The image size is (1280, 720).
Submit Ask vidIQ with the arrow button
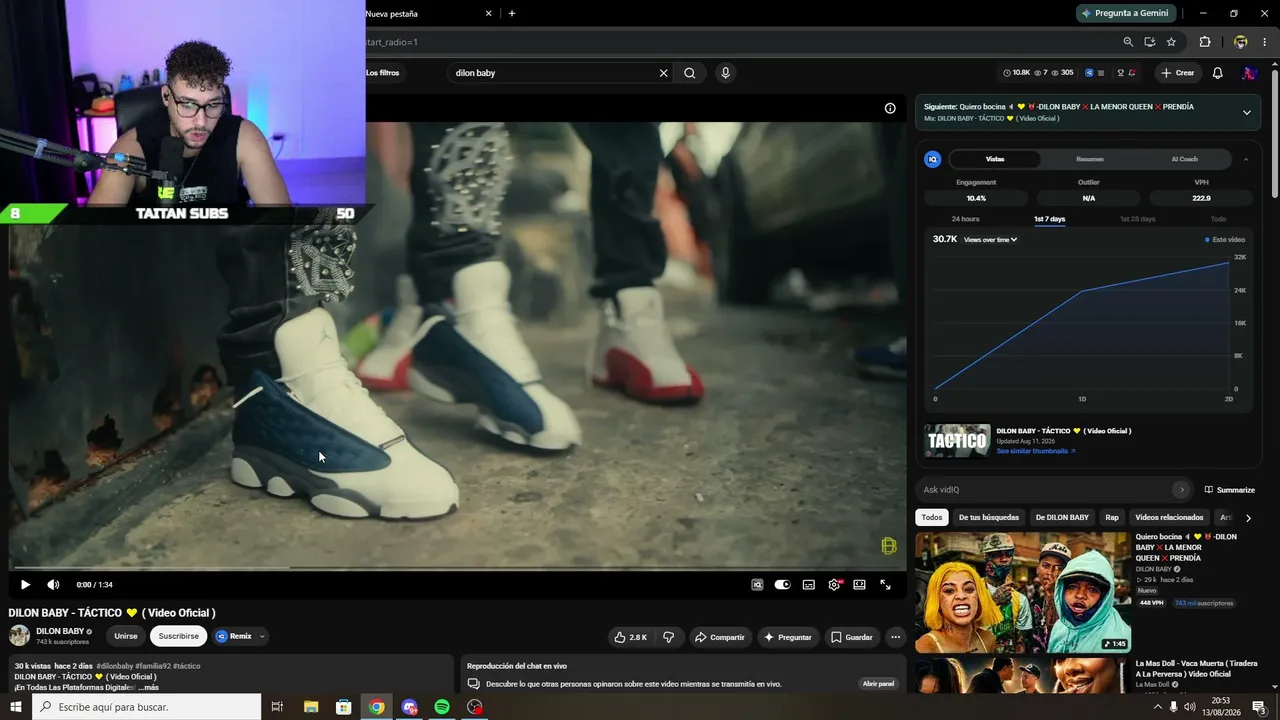[x=1182, y=490]
